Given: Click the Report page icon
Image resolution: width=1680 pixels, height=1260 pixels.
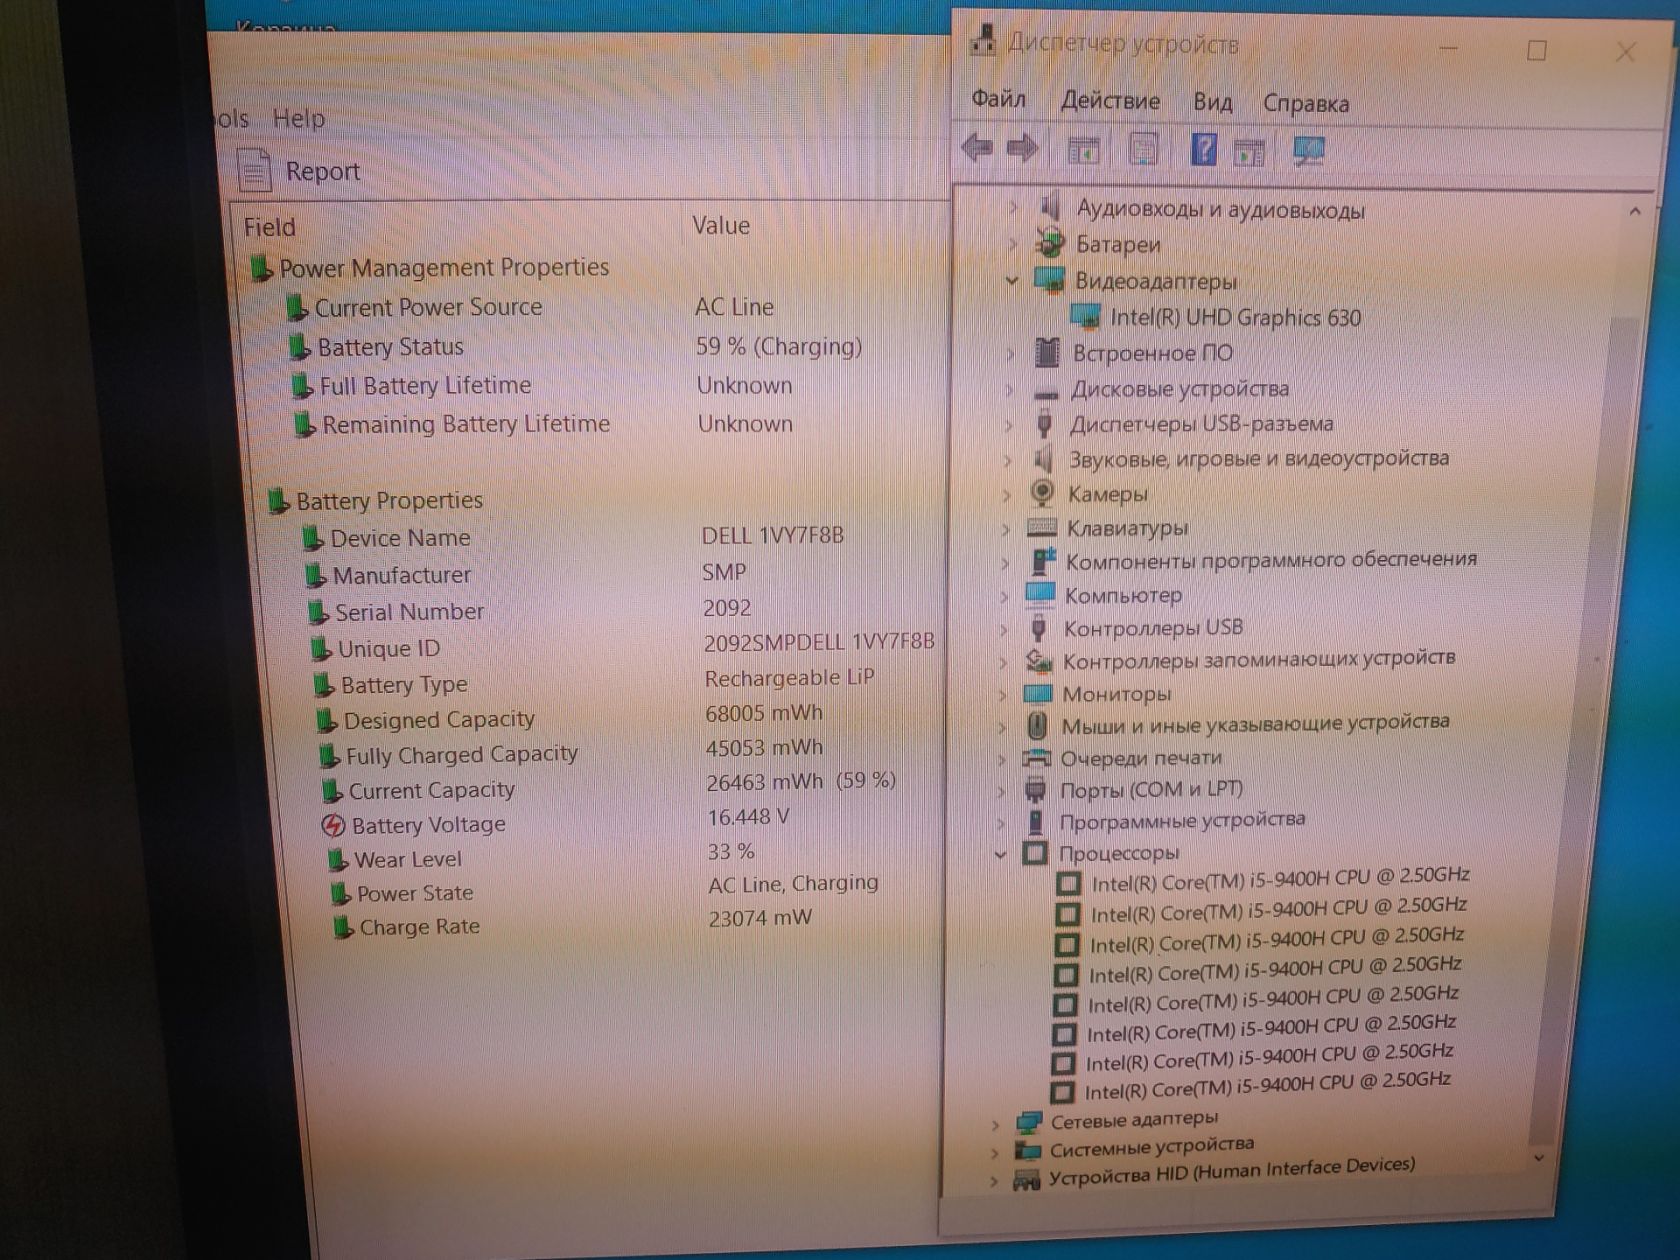Looking at the screenshot, I should coord(254,170).
